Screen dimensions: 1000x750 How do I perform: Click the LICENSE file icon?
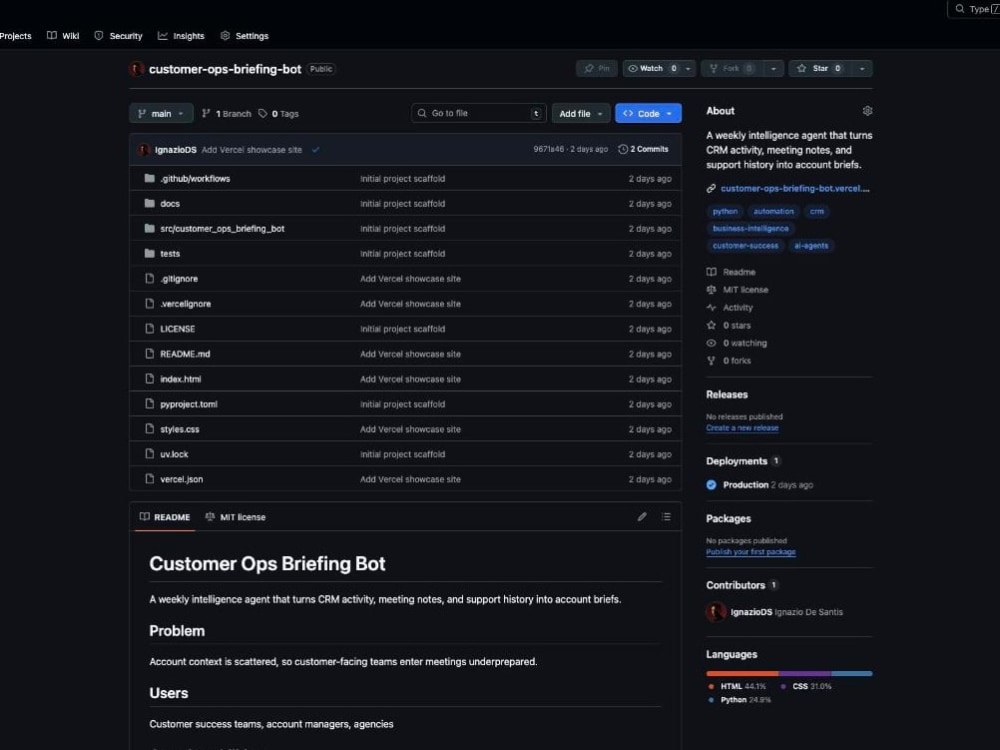pos(149,328)
